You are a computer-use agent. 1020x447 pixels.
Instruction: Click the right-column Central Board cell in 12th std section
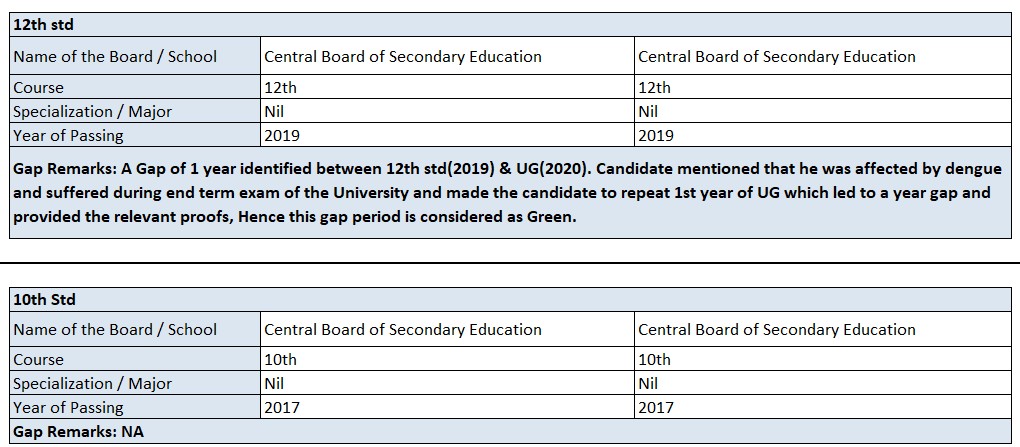(x=777, y=57)
